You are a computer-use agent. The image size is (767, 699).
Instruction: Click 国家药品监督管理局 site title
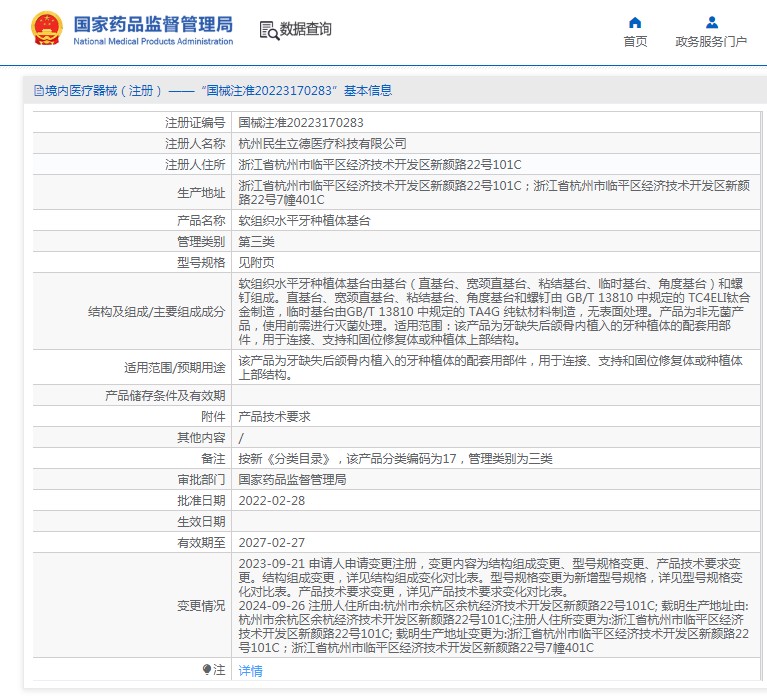pos(153,24)
